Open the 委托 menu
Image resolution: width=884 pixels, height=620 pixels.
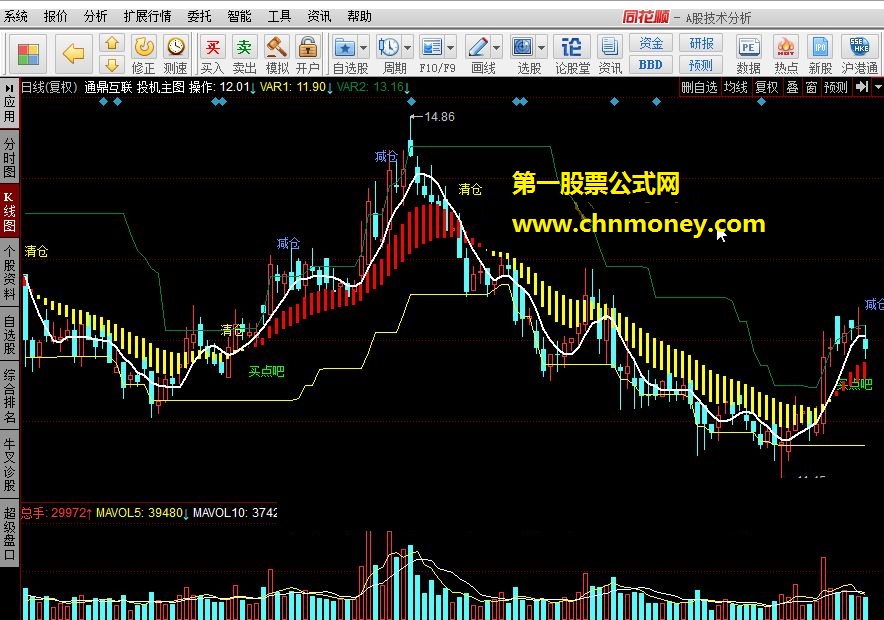tap(200, 16)
